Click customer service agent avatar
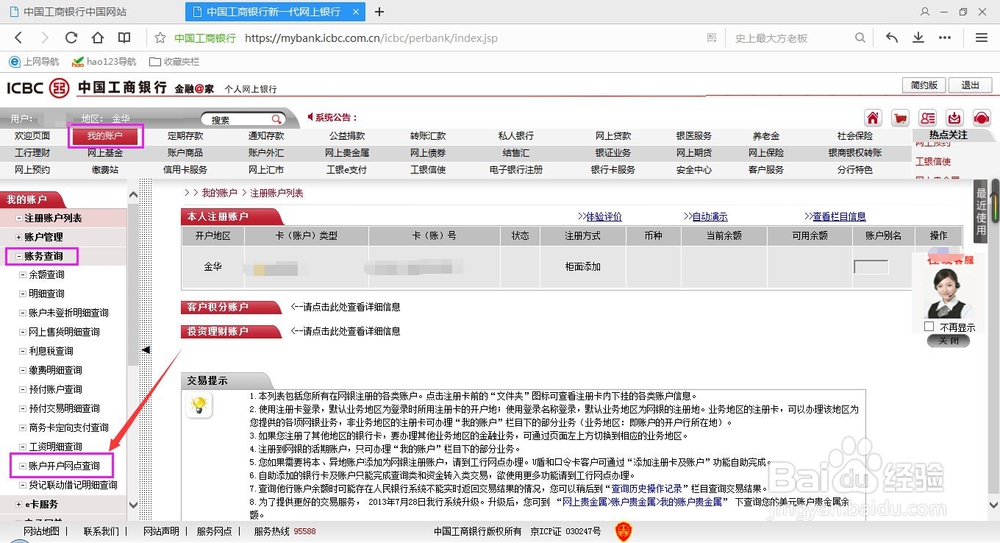This screenshot has height=543, width=1000. [x=948, y=293]
